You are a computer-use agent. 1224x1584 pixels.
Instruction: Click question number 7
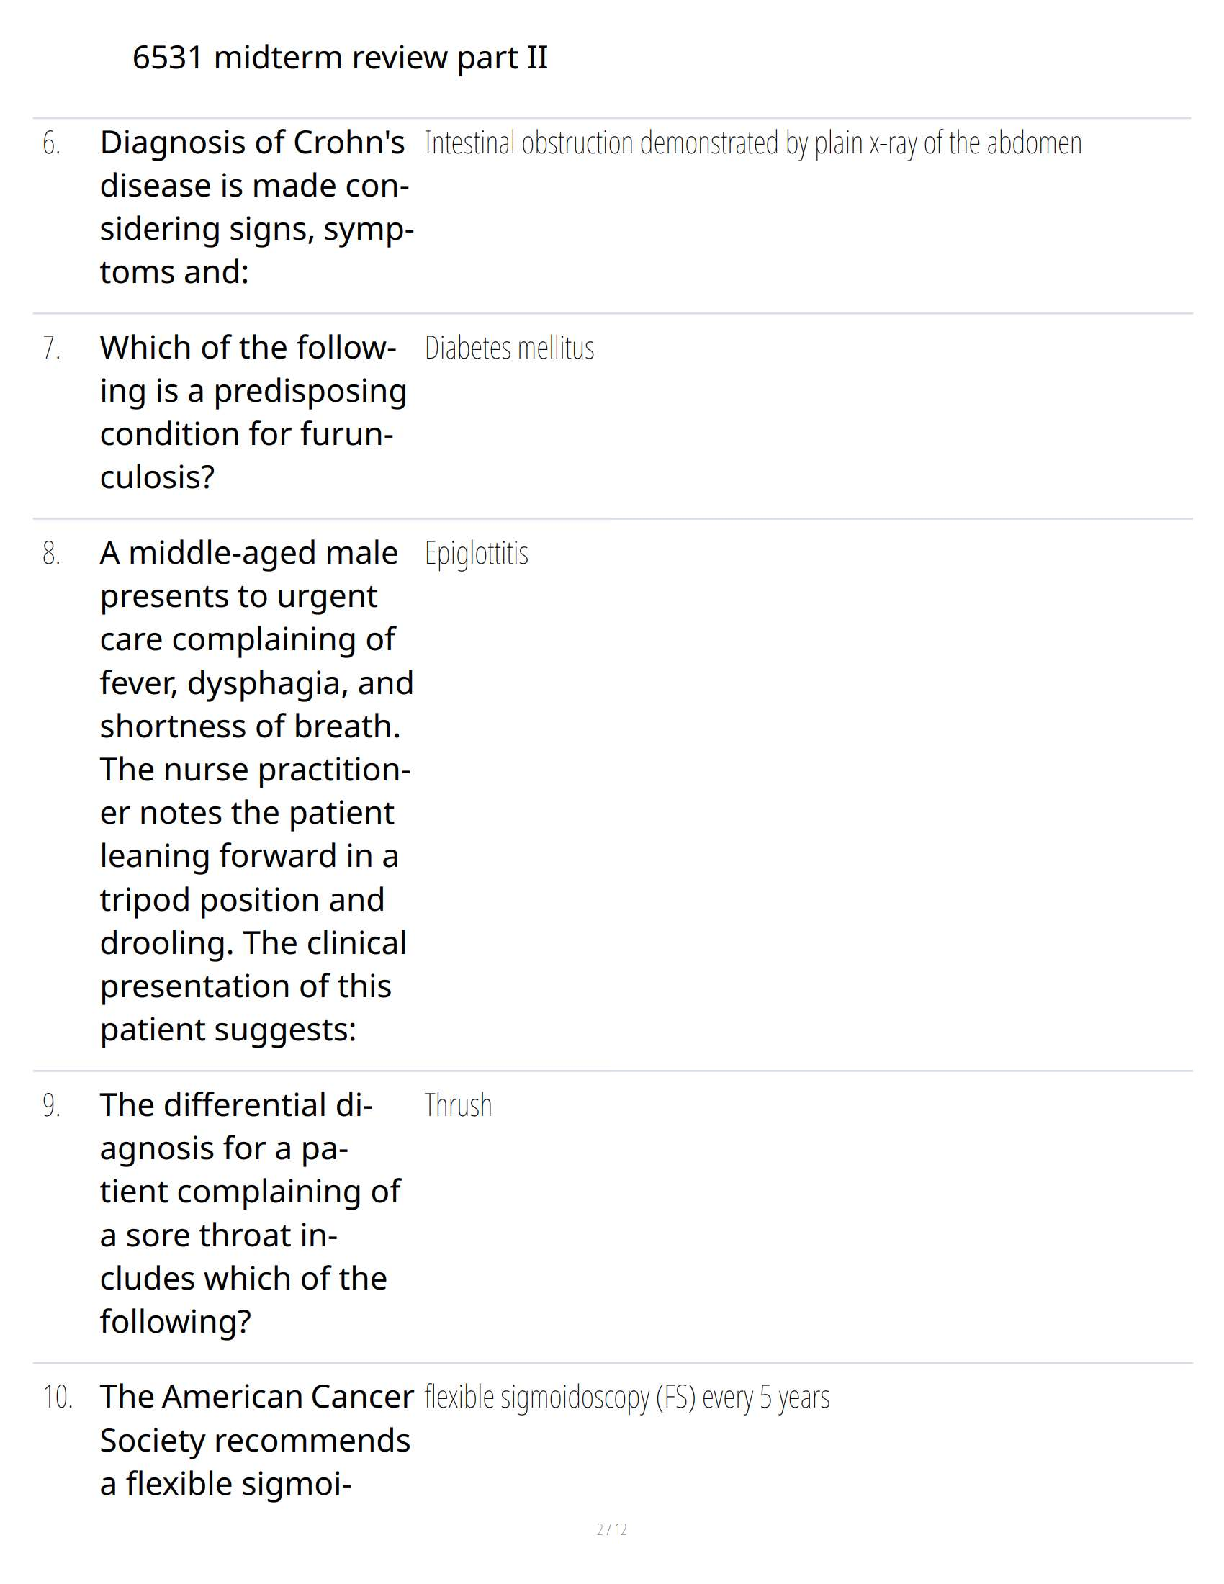pyautogui.click(x=51, y=349)
